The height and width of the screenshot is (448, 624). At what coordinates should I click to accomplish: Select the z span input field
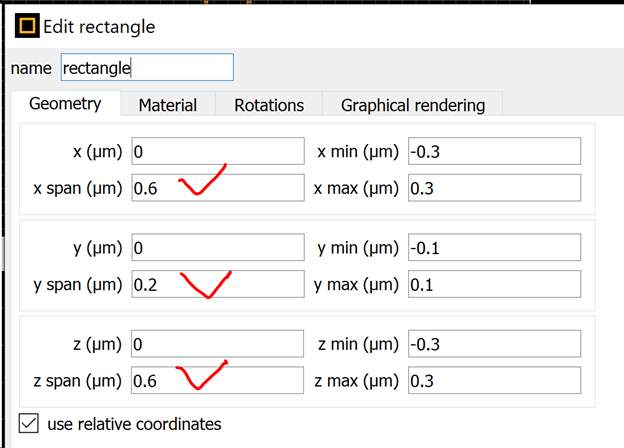pos(217,380)
